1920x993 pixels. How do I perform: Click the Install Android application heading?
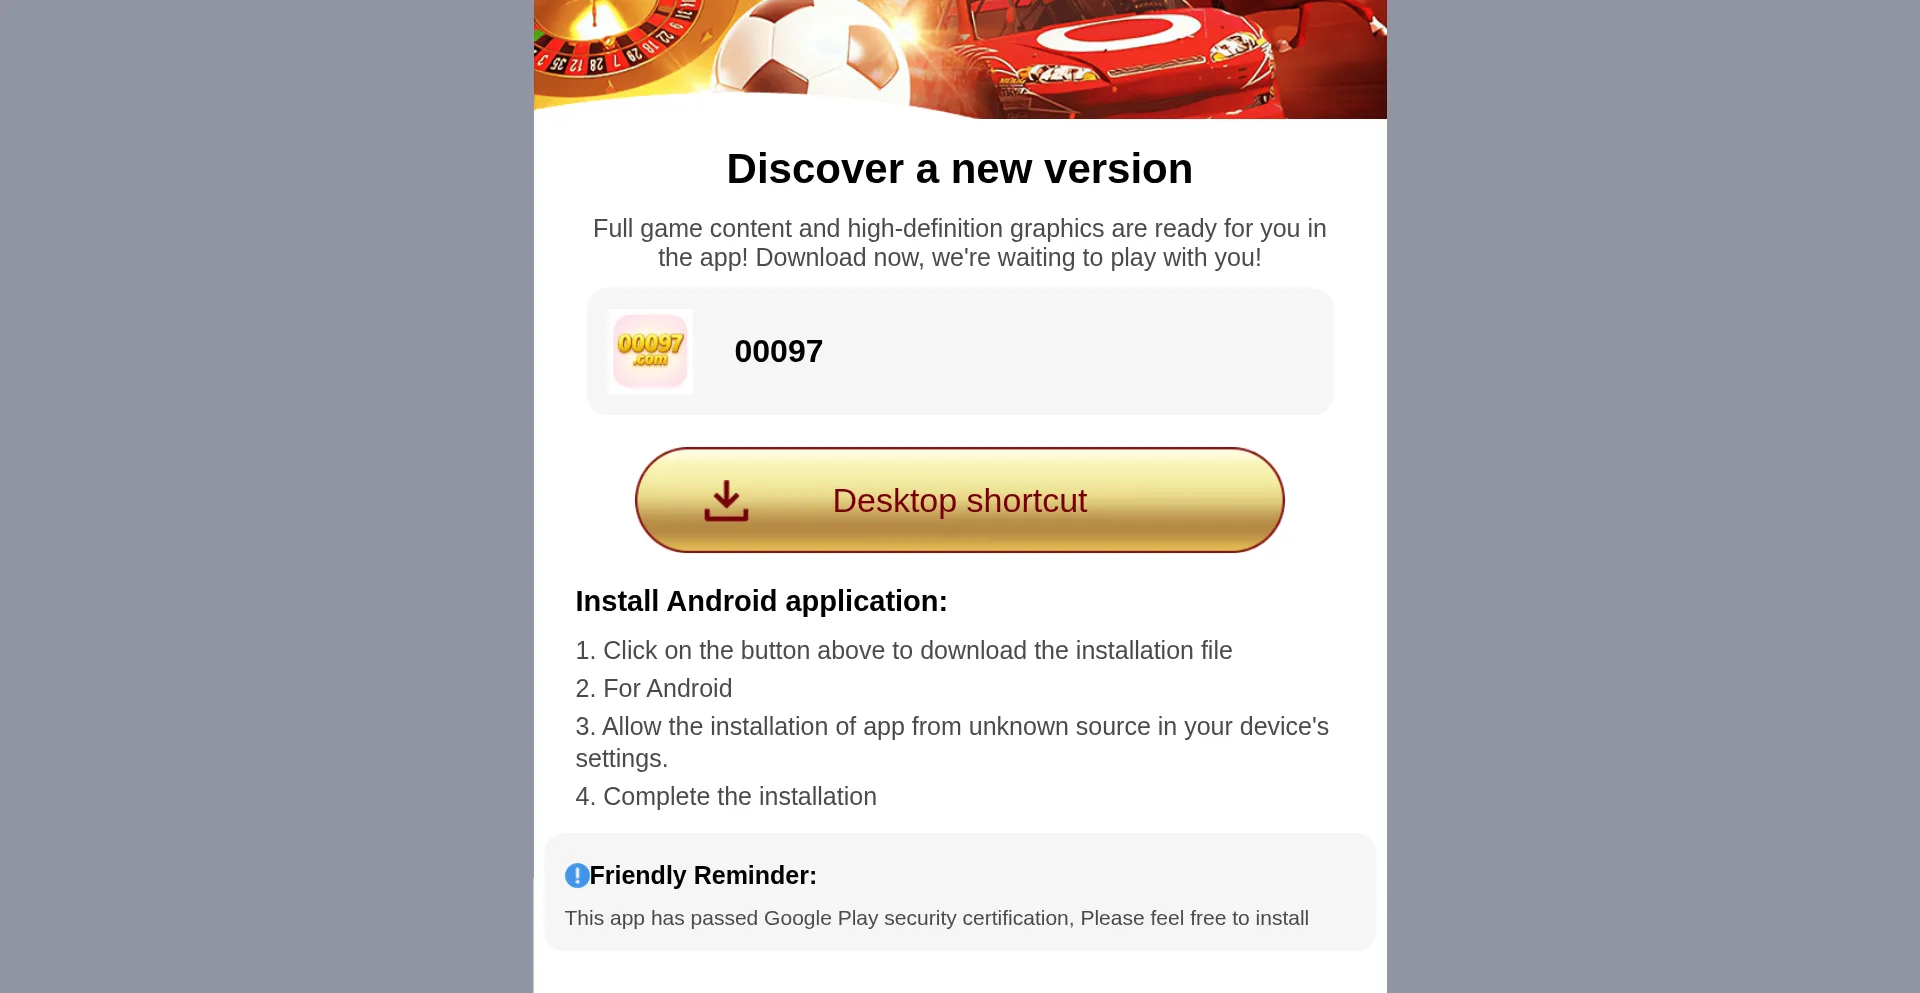[761, 601]
